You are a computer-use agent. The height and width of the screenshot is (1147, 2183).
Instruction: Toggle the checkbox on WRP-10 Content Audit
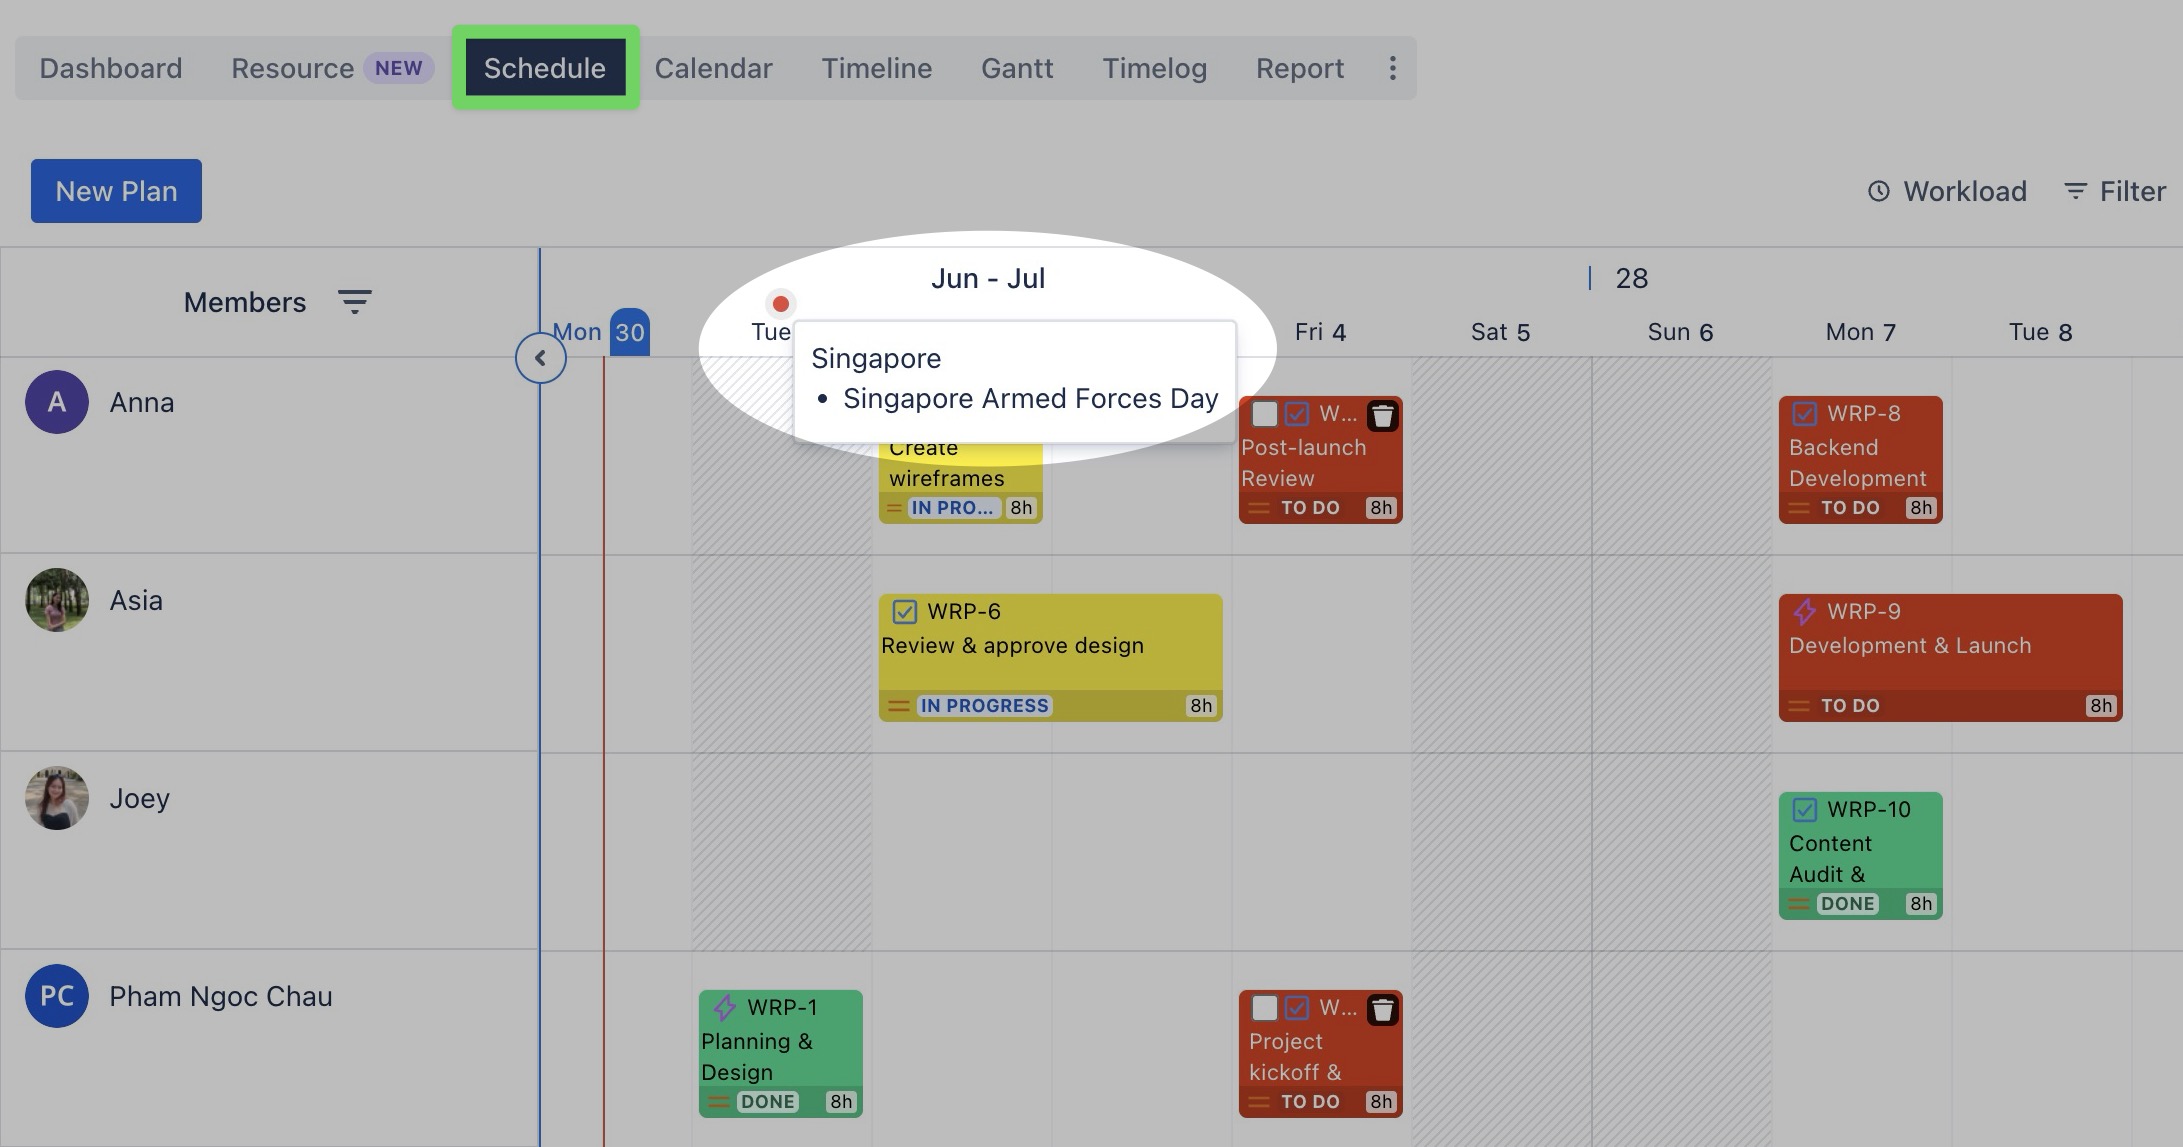[1803, 809]
